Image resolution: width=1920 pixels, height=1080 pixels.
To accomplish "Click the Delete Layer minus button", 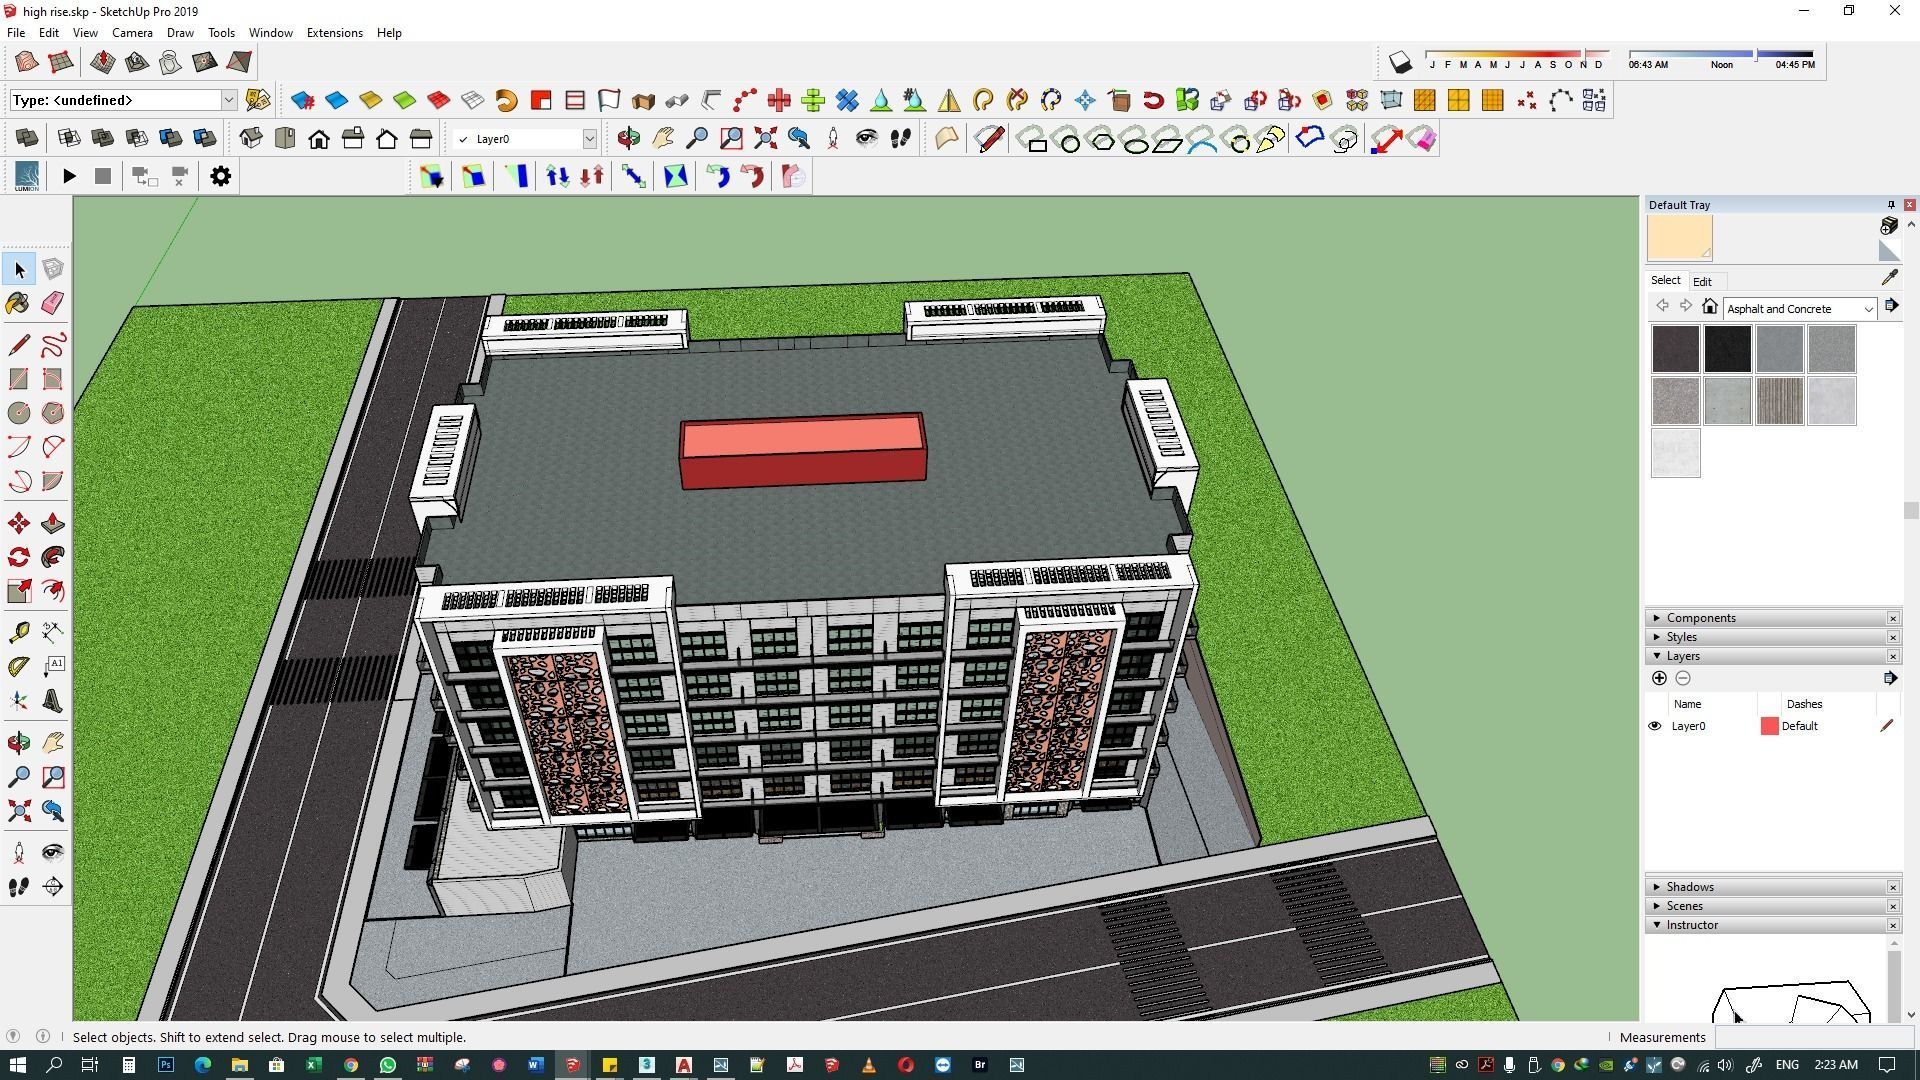I will pos(1683,678).
